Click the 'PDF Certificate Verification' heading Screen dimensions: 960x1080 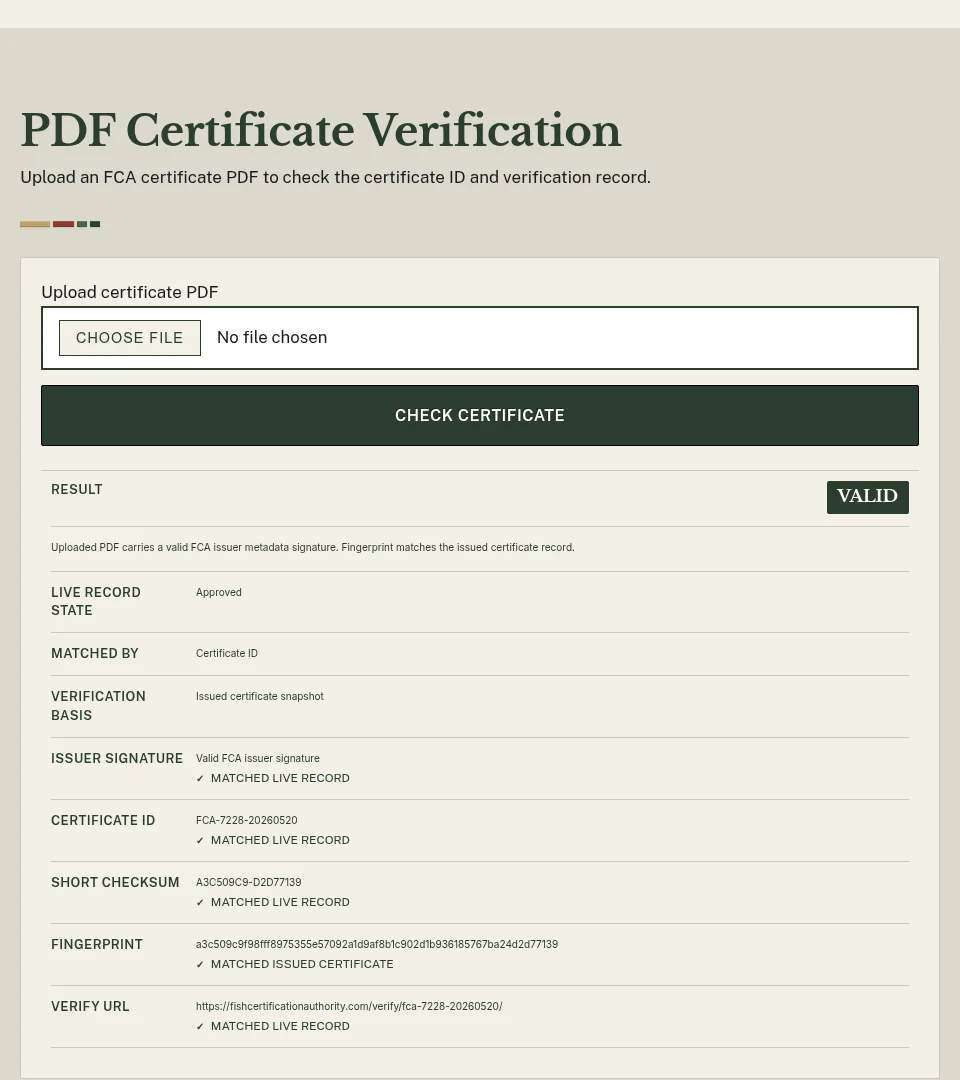321,129
